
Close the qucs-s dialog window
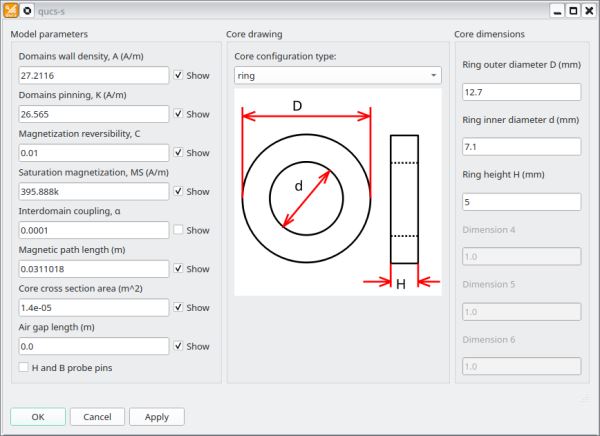click(588, 10)
